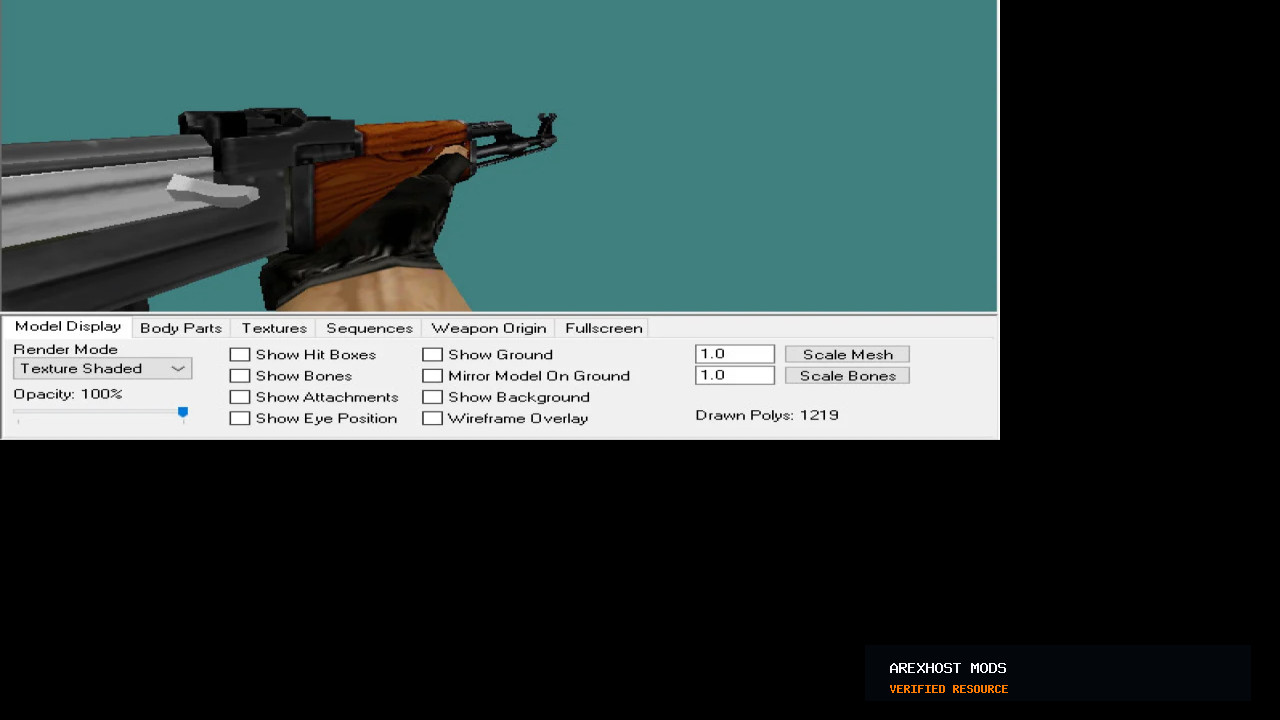Open the Render Mode dropdown
The image size is (1280, 720).
[102, 369]
